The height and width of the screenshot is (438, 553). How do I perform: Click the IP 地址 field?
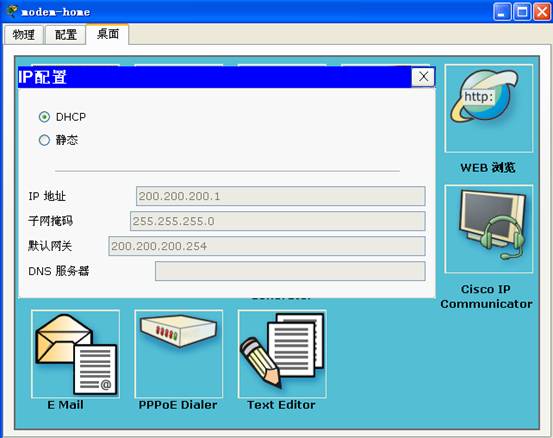[x=280, y=196]
